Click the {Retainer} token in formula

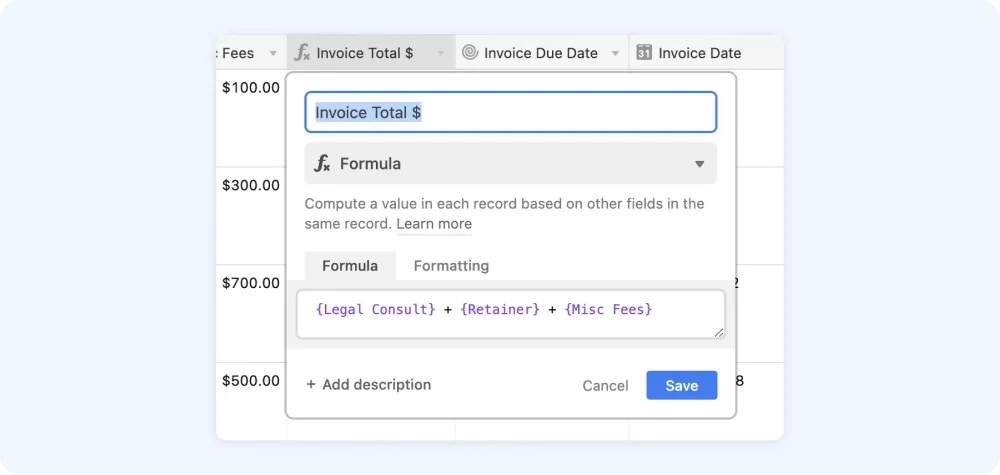[x=500, y=309]
